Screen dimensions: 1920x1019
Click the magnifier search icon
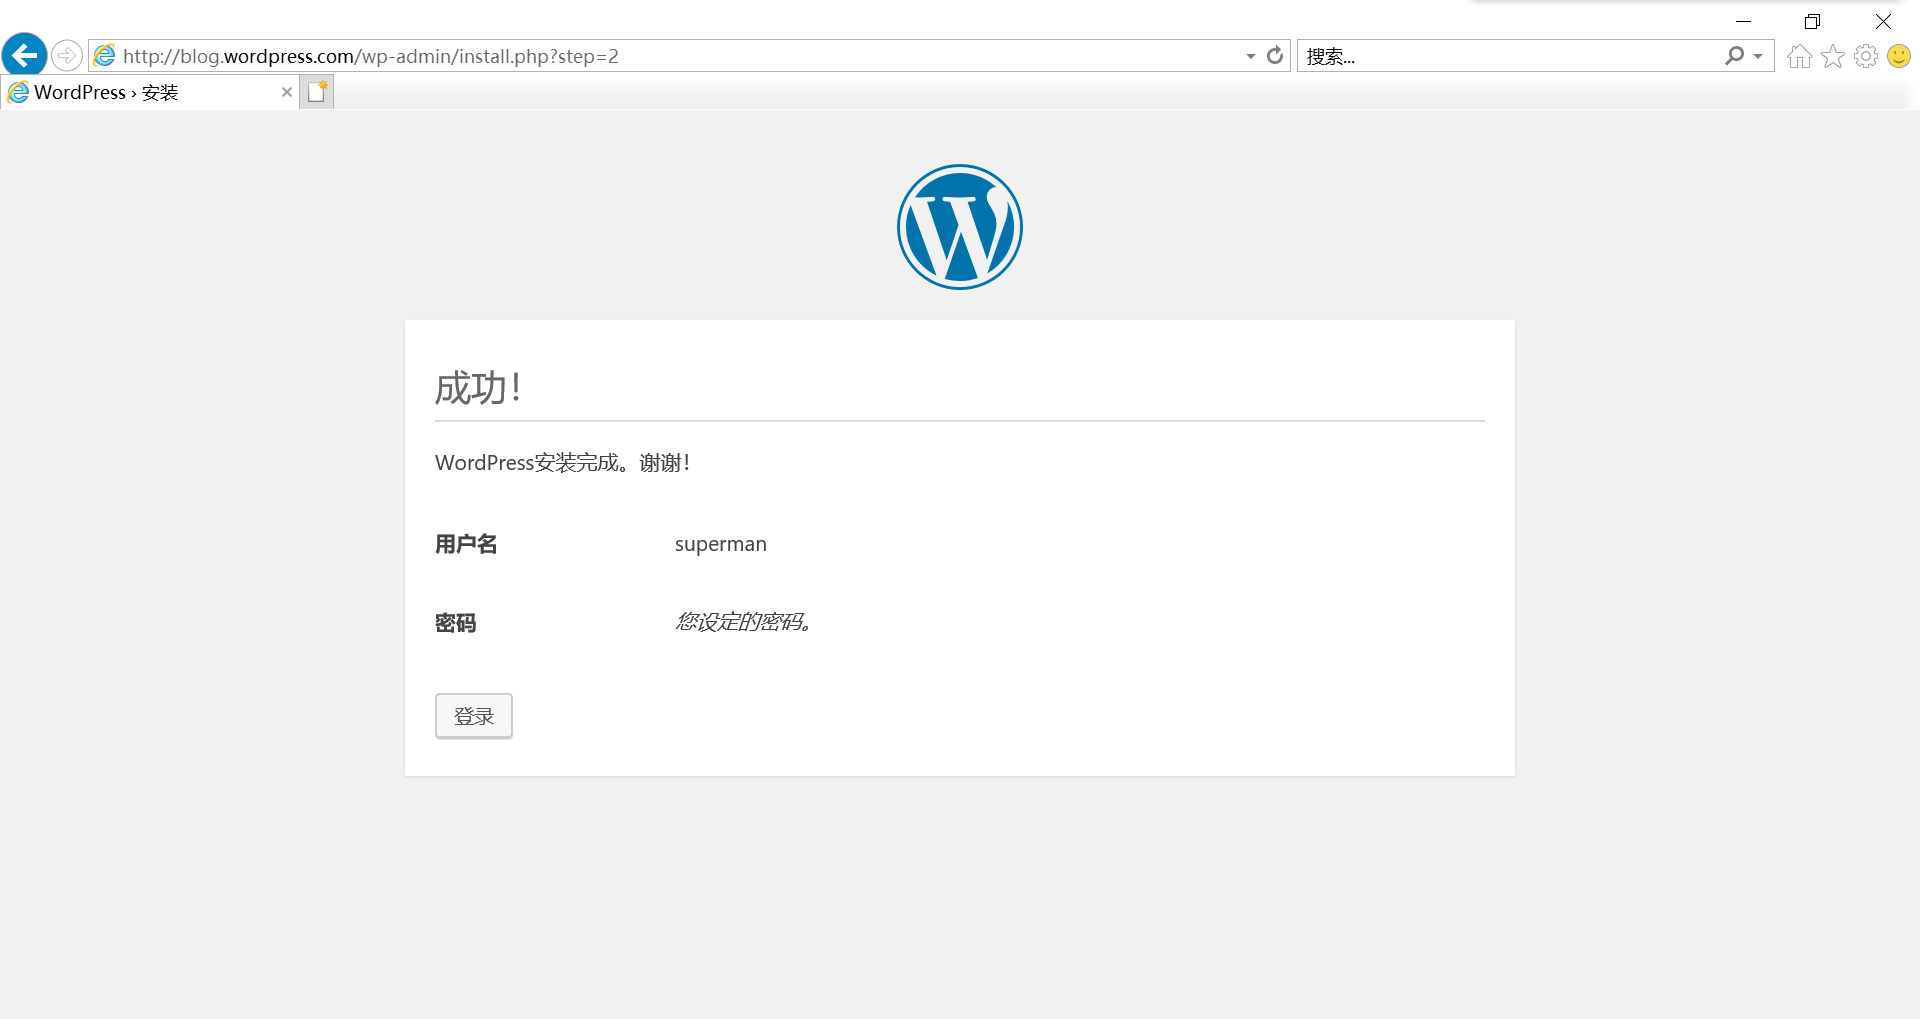tap(1734, 56)
